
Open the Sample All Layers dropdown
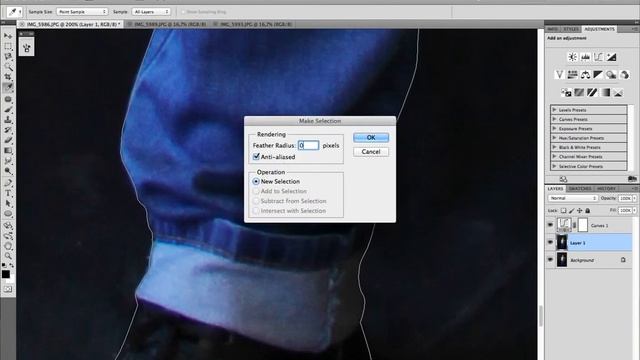point(151,12)
